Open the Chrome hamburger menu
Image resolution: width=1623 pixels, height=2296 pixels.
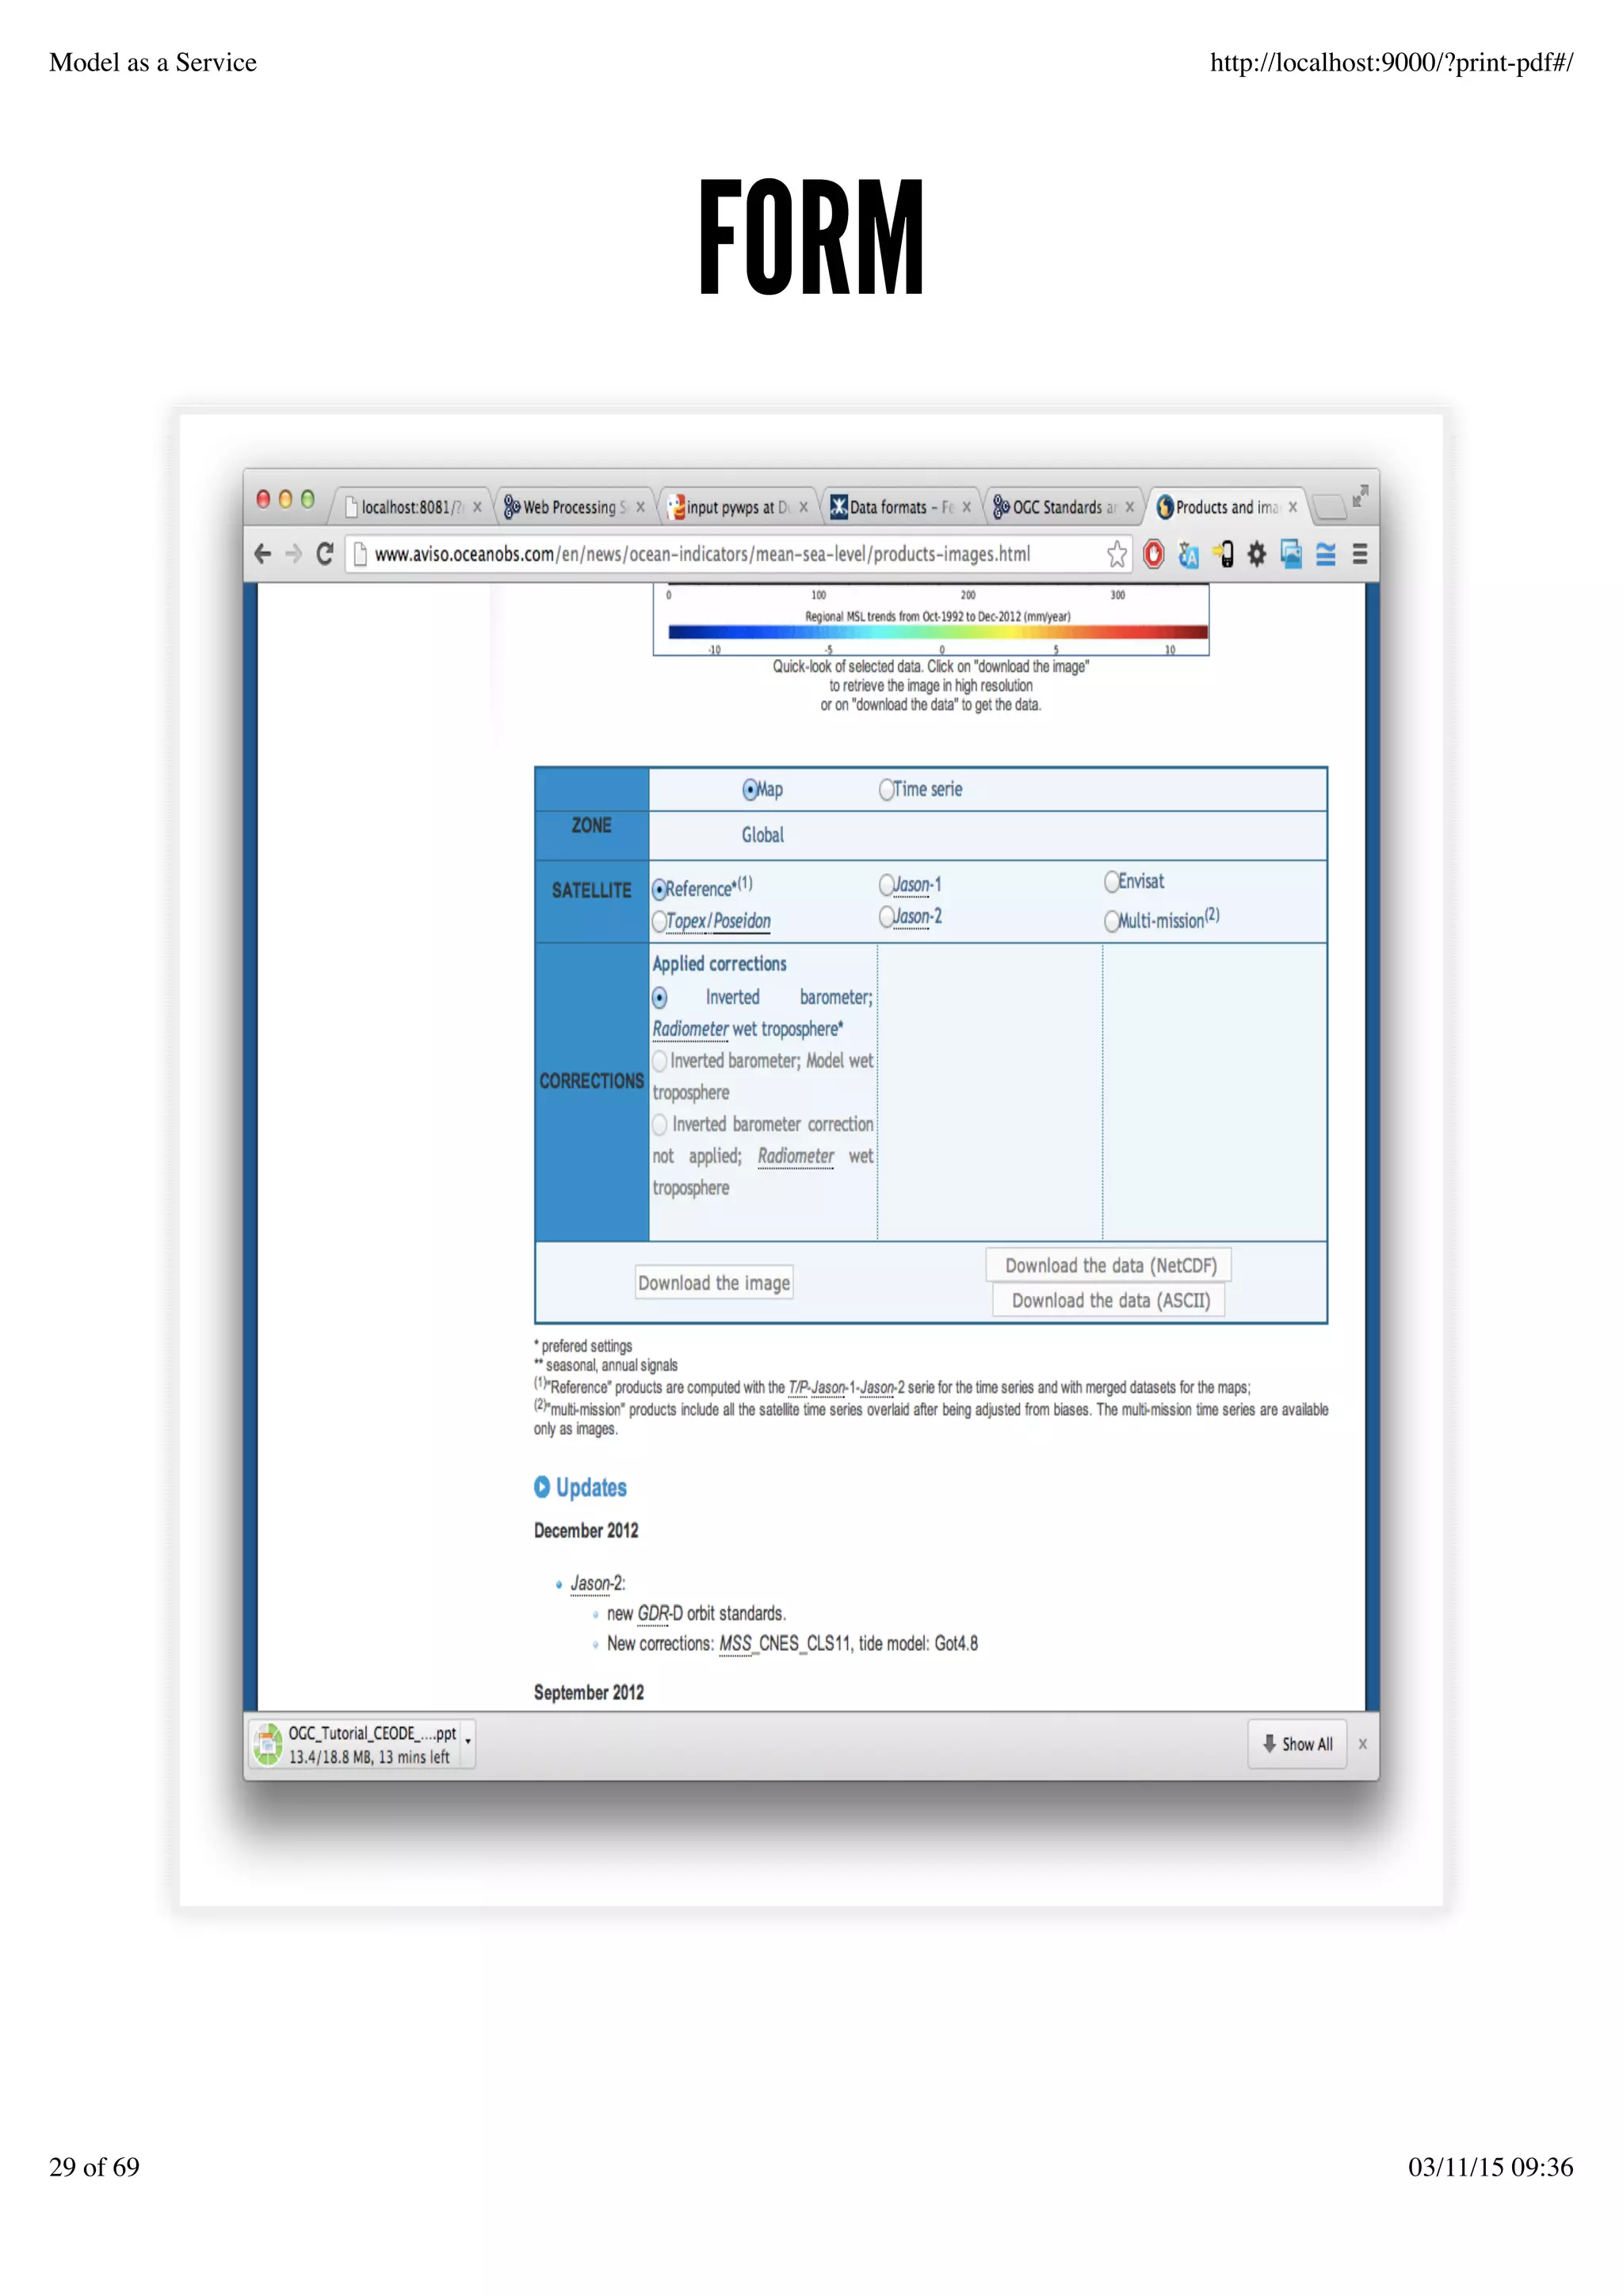click(x=1360, y=554)
